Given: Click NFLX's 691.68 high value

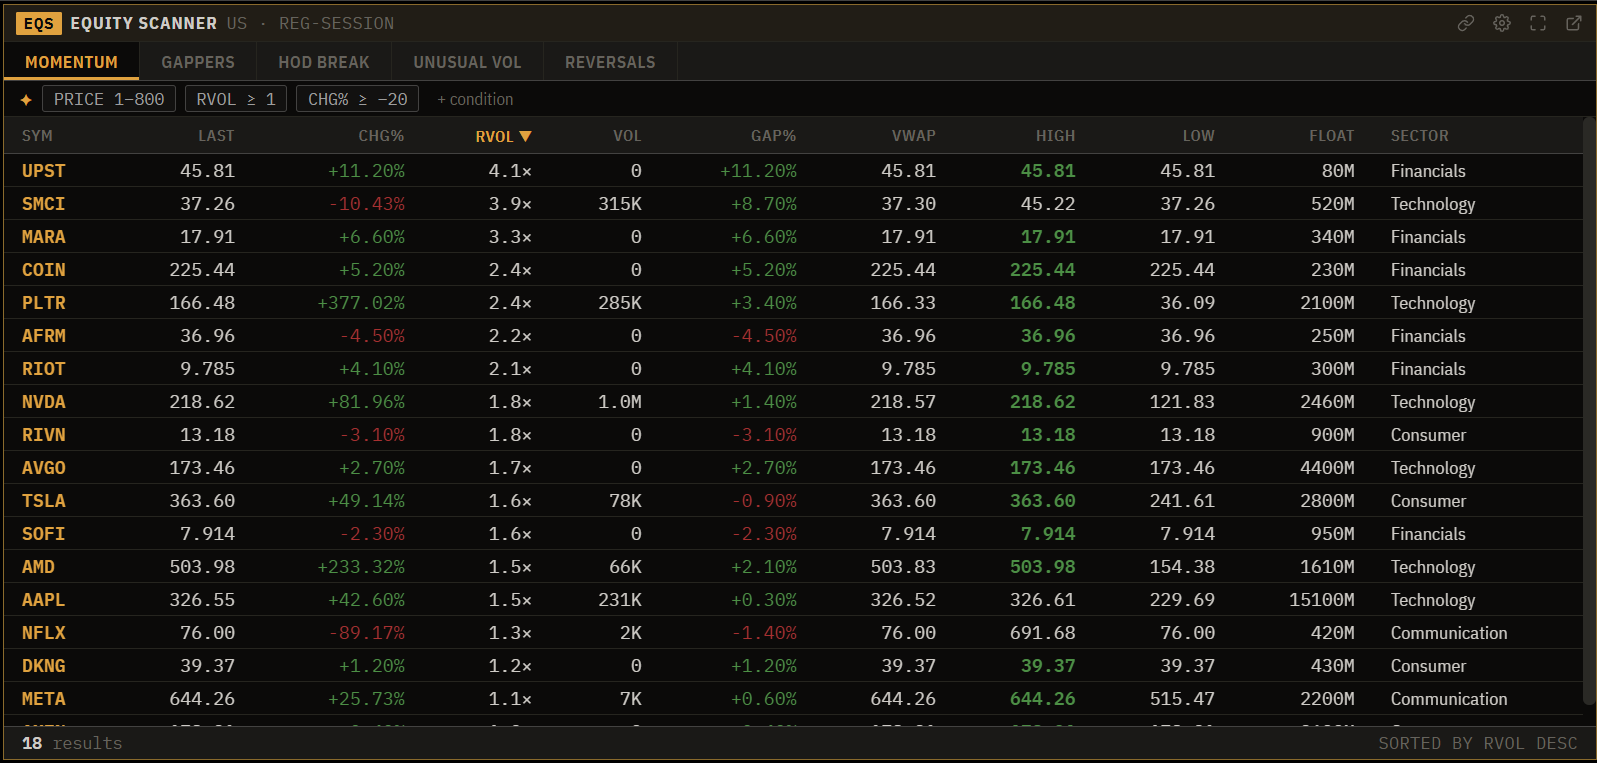Looking at the screenshot, I should pos(1043,633).
